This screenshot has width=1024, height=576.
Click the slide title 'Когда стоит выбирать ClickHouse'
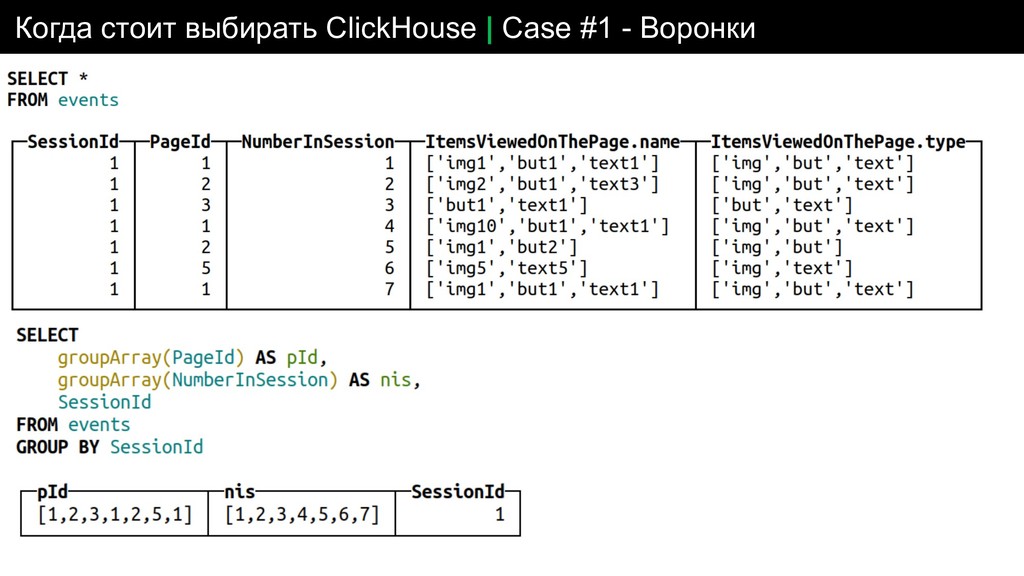[246, 28]
